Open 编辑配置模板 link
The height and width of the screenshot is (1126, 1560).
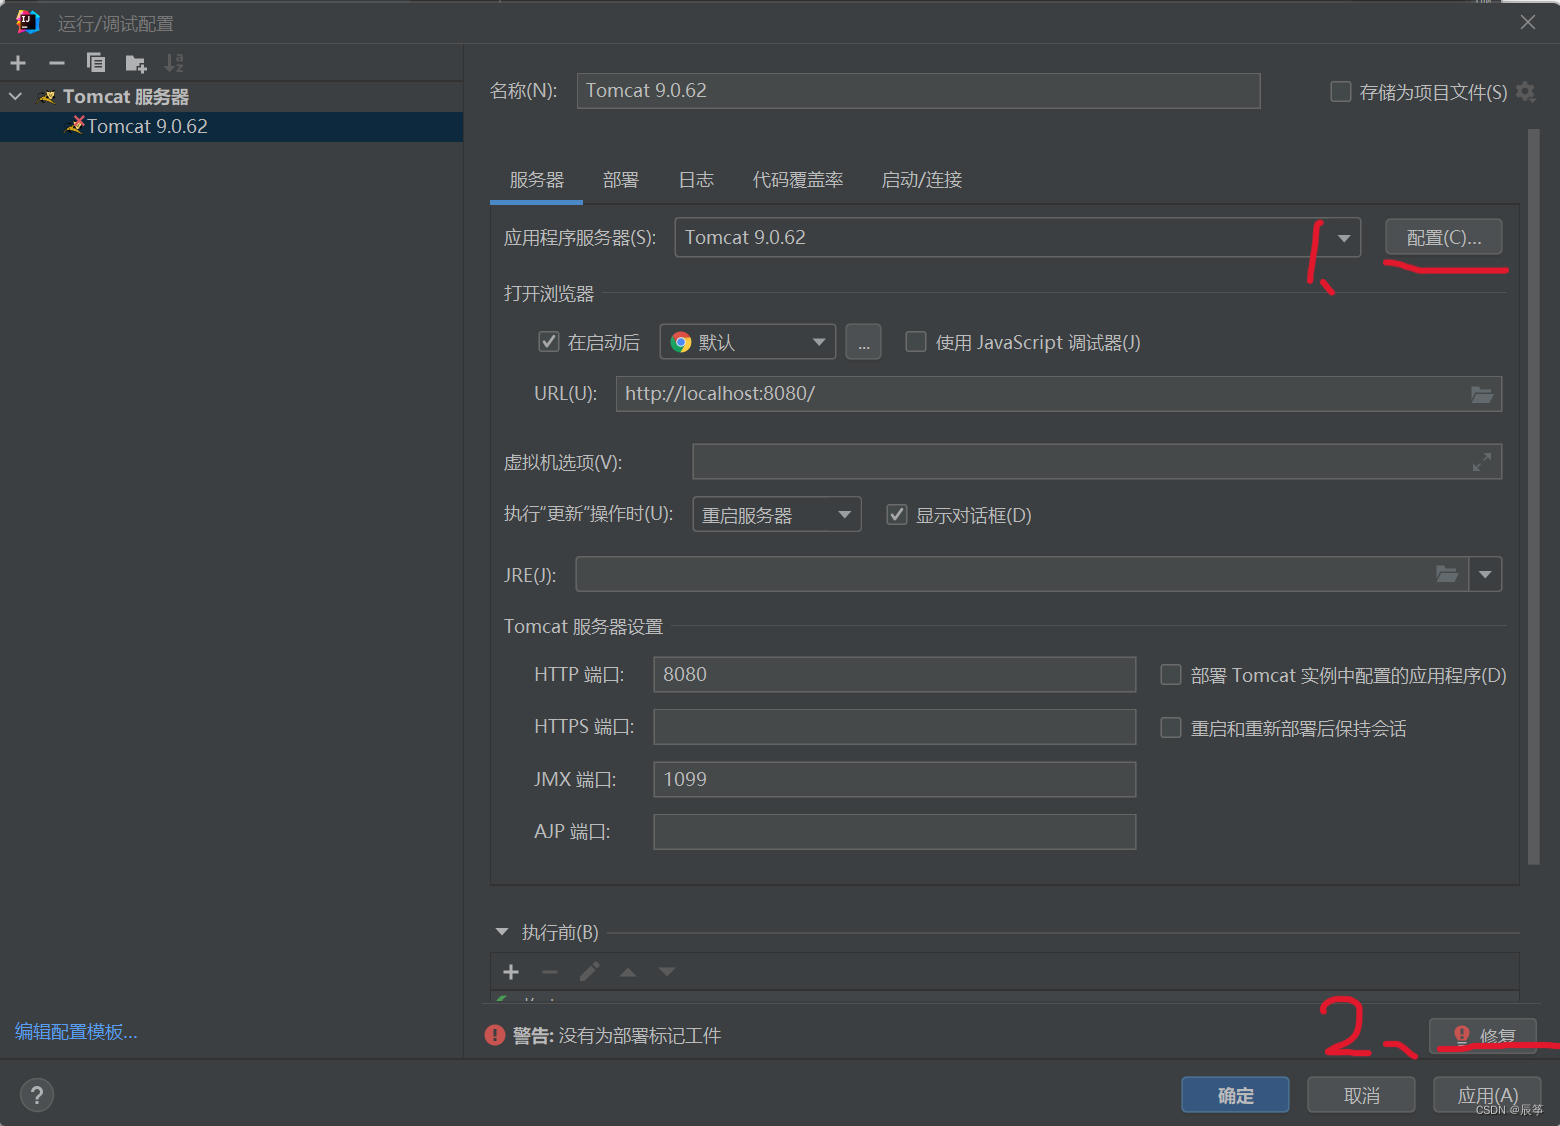[76, 1032]
